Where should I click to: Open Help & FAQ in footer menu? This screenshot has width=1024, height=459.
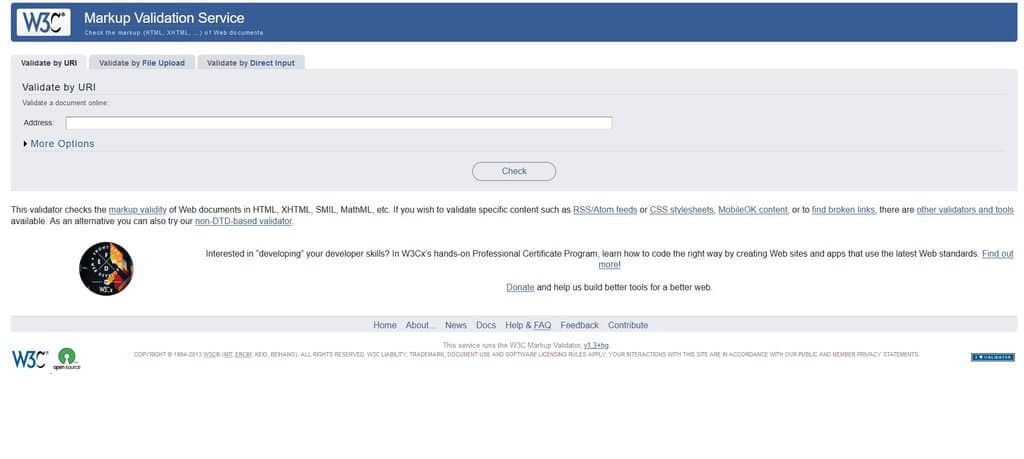point(528,325)
